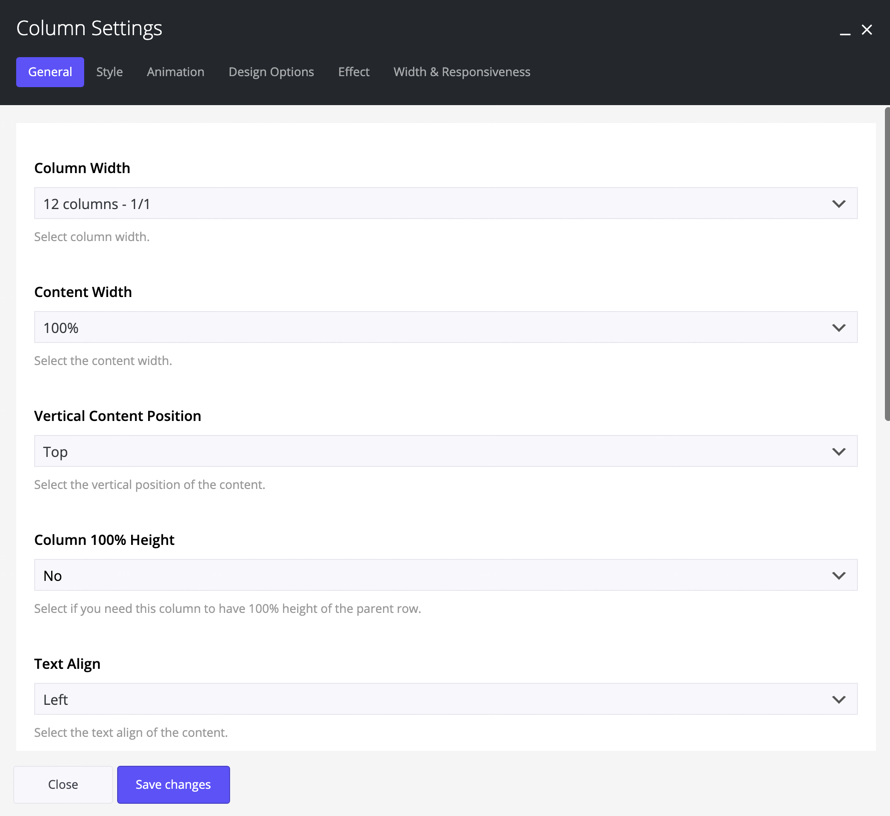Go to the Design Options tab
890x816 pixels.
[271, 72]
